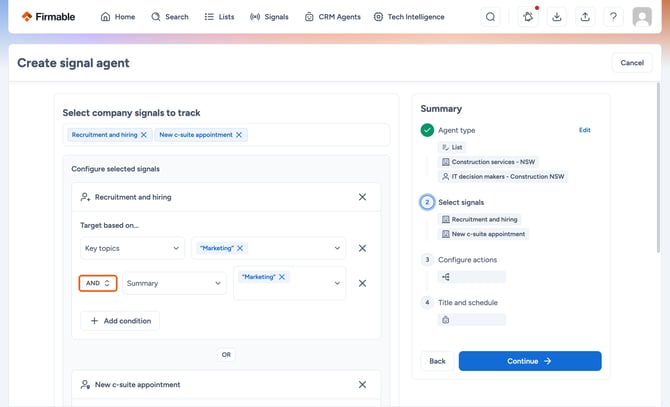
Task: Click step 2 Select signals indicator
Action: click(427, 202)
